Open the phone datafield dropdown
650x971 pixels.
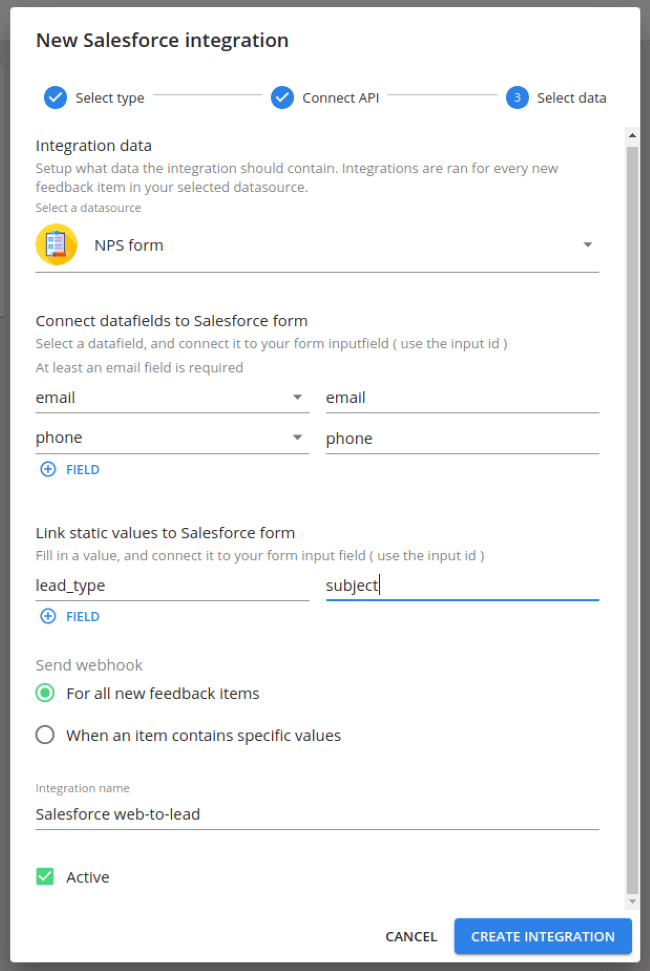click(297, 437)
